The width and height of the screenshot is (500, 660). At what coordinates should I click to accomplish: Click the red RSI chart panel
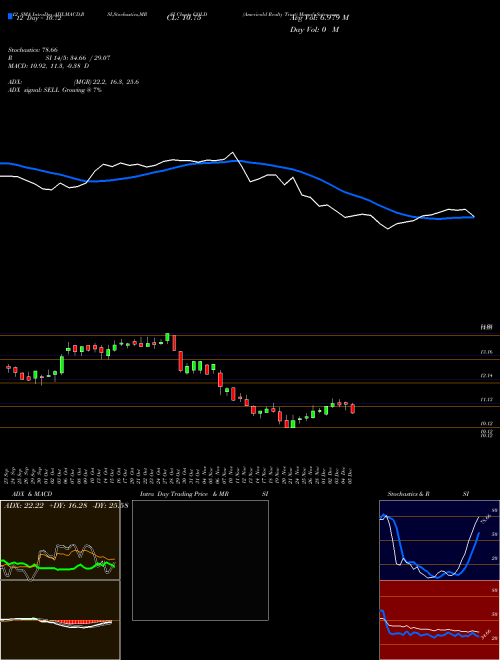pos(439,619)
